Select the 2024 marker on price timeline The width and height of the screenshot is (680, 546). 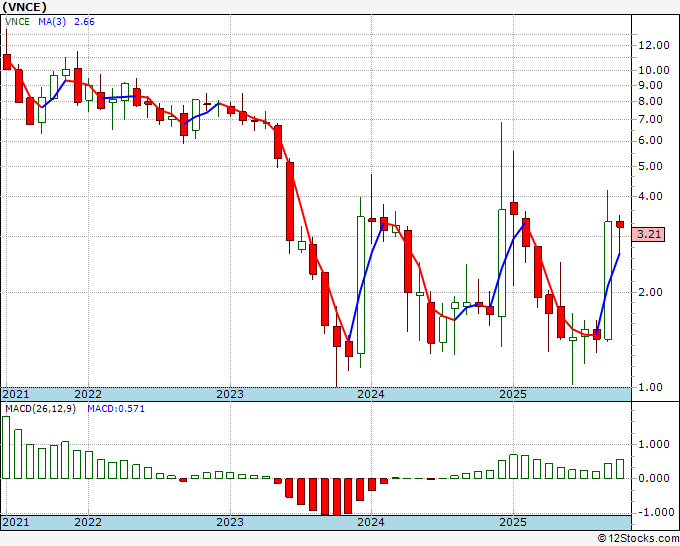tap(371, 394)
